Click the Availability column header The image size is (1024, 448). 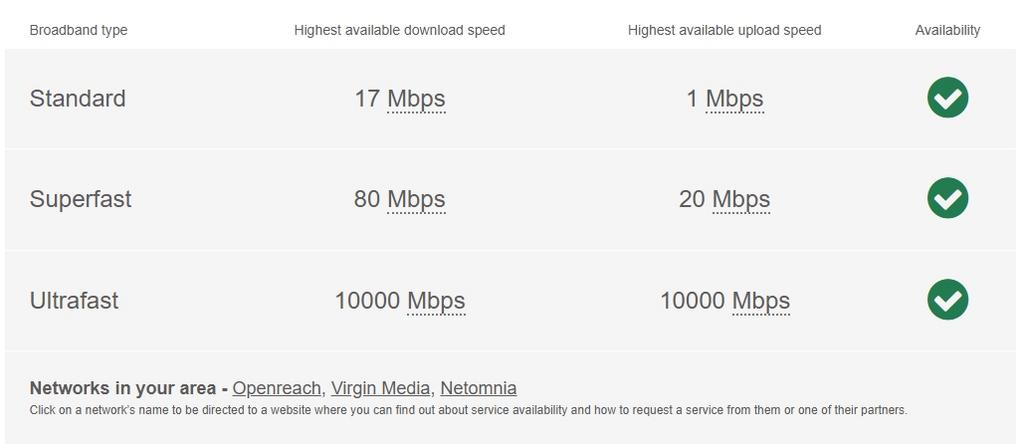(947, 30)
